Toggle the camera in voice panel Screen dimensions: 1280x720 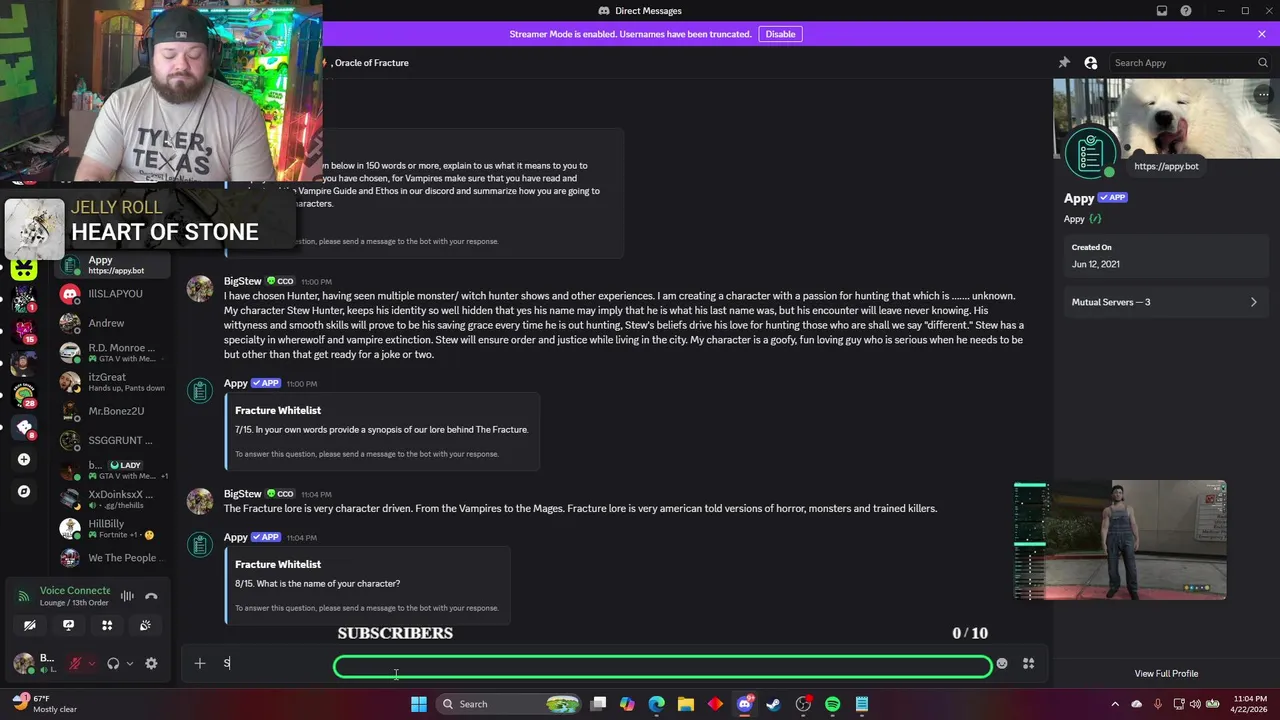click(x=30, y=625)
